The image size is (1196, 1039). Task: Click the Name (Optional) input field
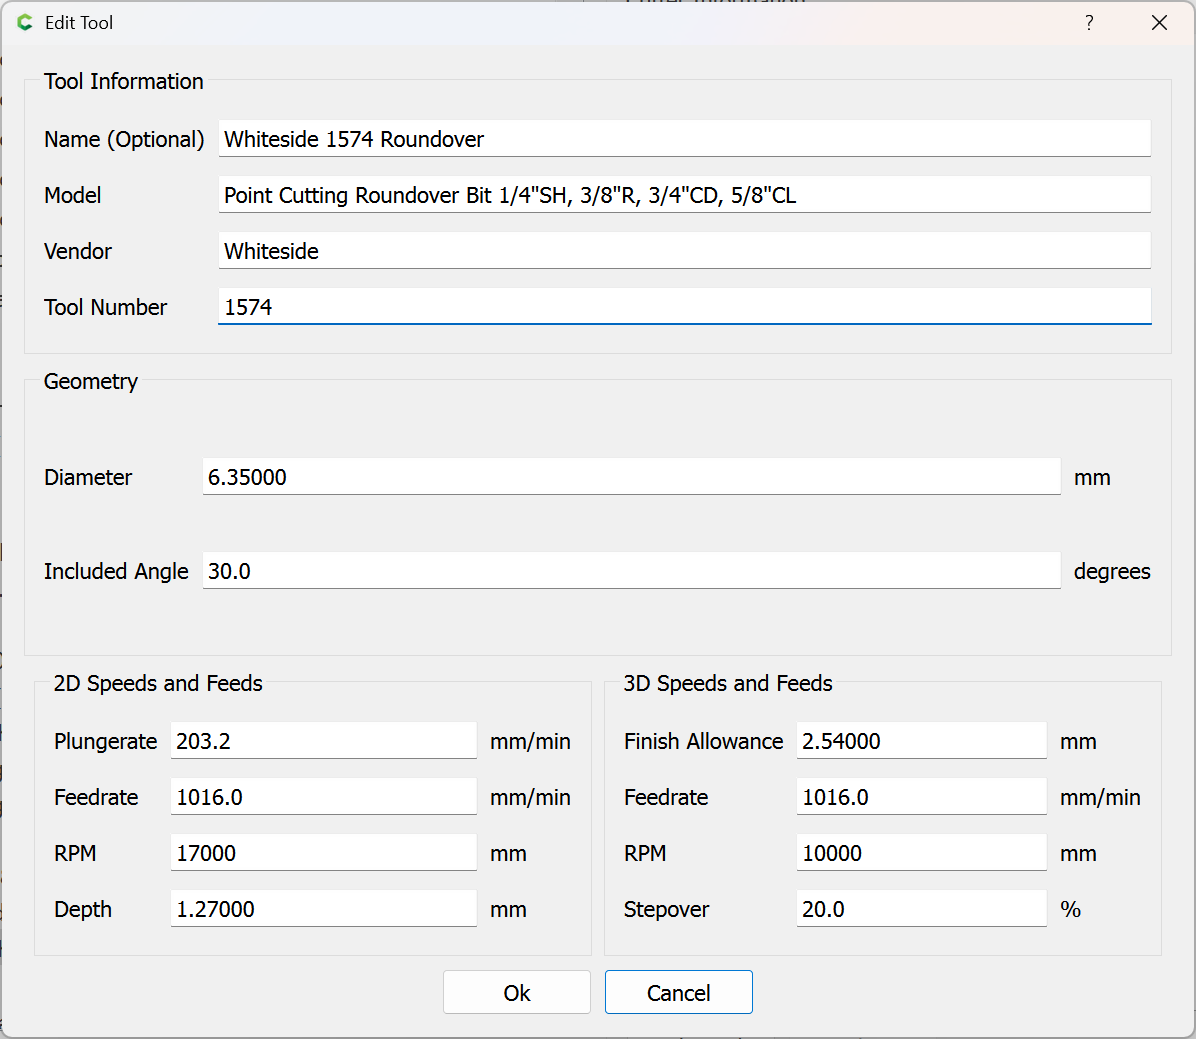pyautogui.click(x=684, y=139)
